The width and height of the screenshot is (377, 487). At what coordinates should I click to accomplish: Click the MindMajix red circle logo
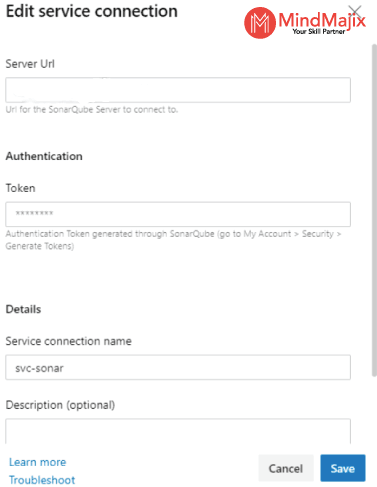pyautogui.click(x=260, y=23)
